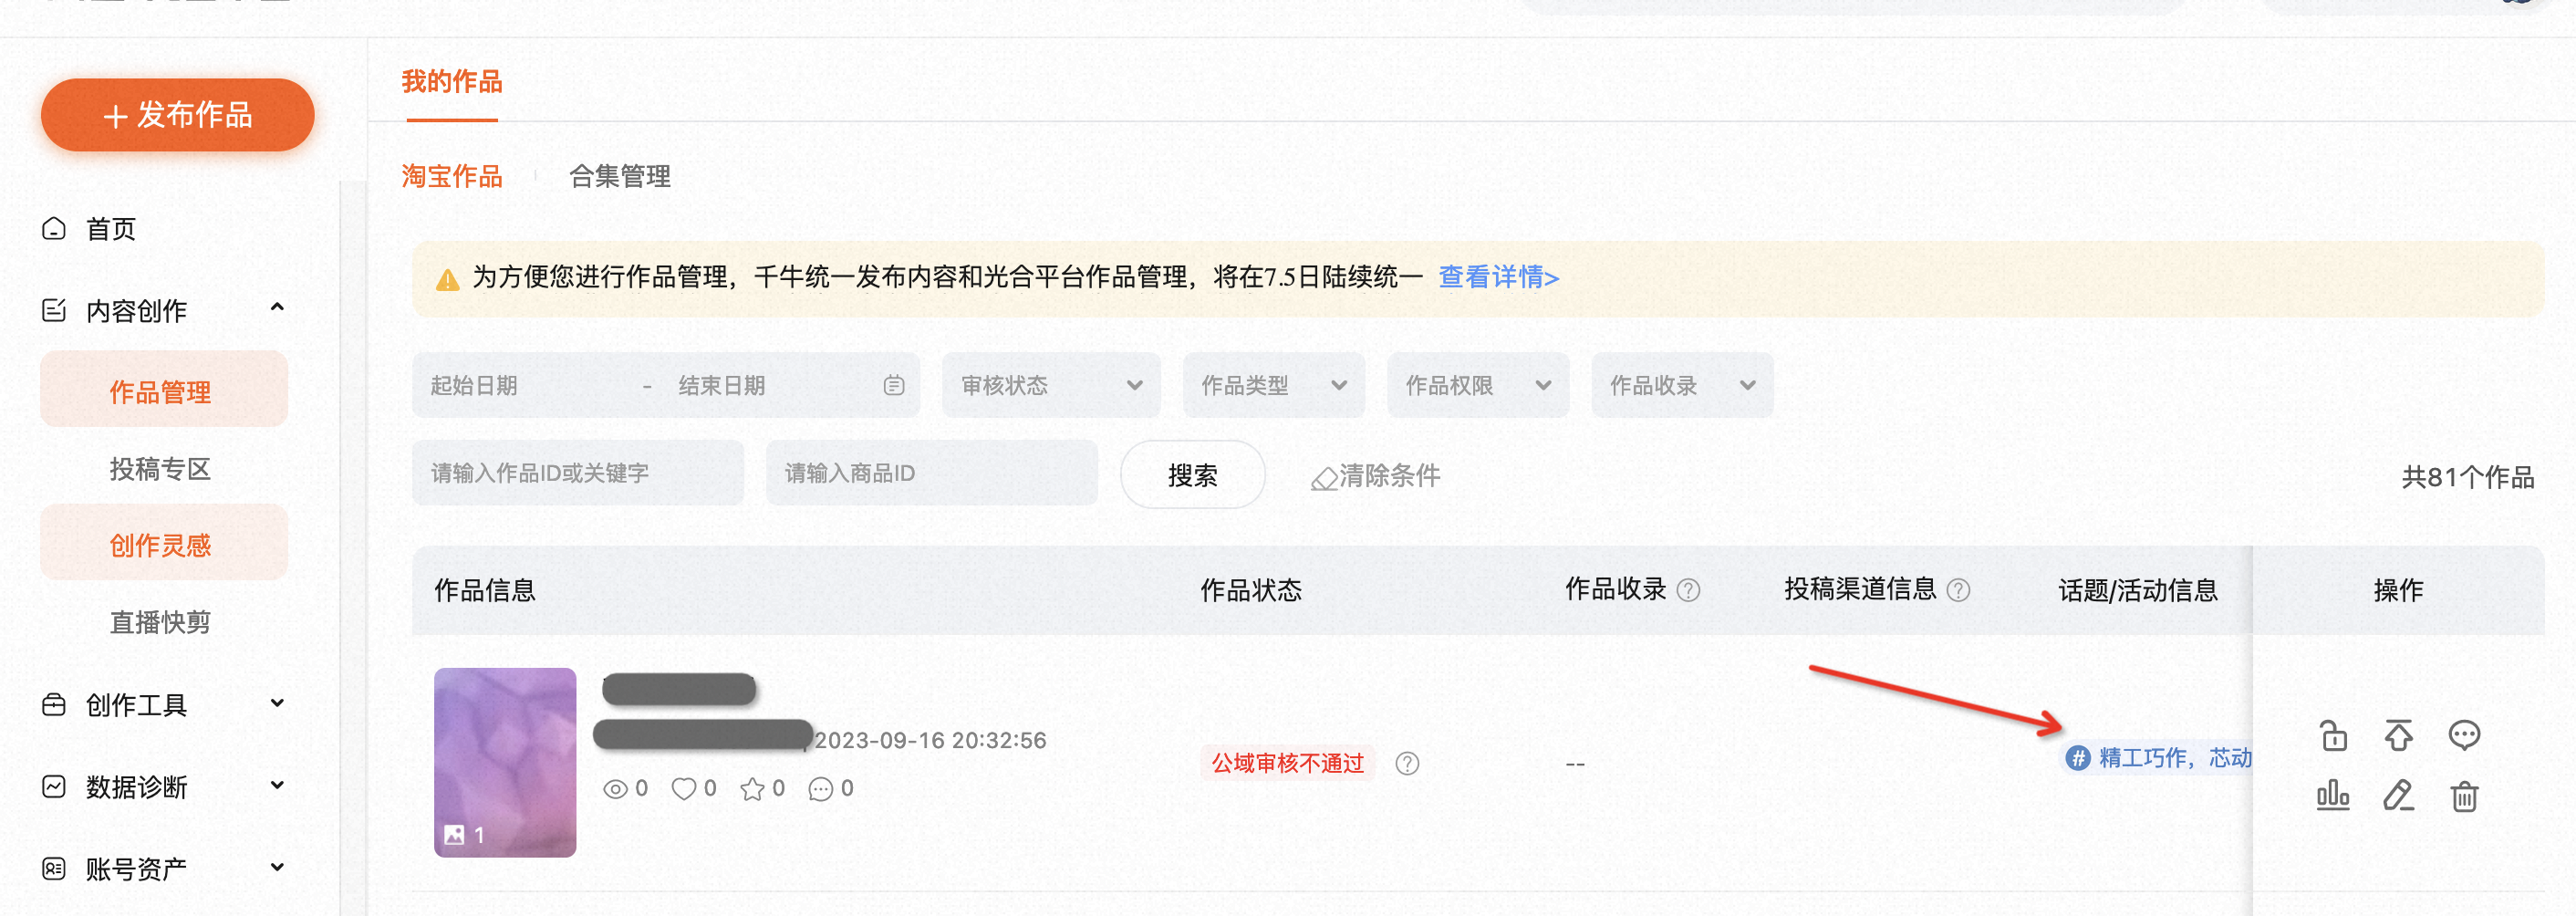Open the 作品权限 dropdown filter
This screenshot has width=2576, height=916.
(1477, 386)
